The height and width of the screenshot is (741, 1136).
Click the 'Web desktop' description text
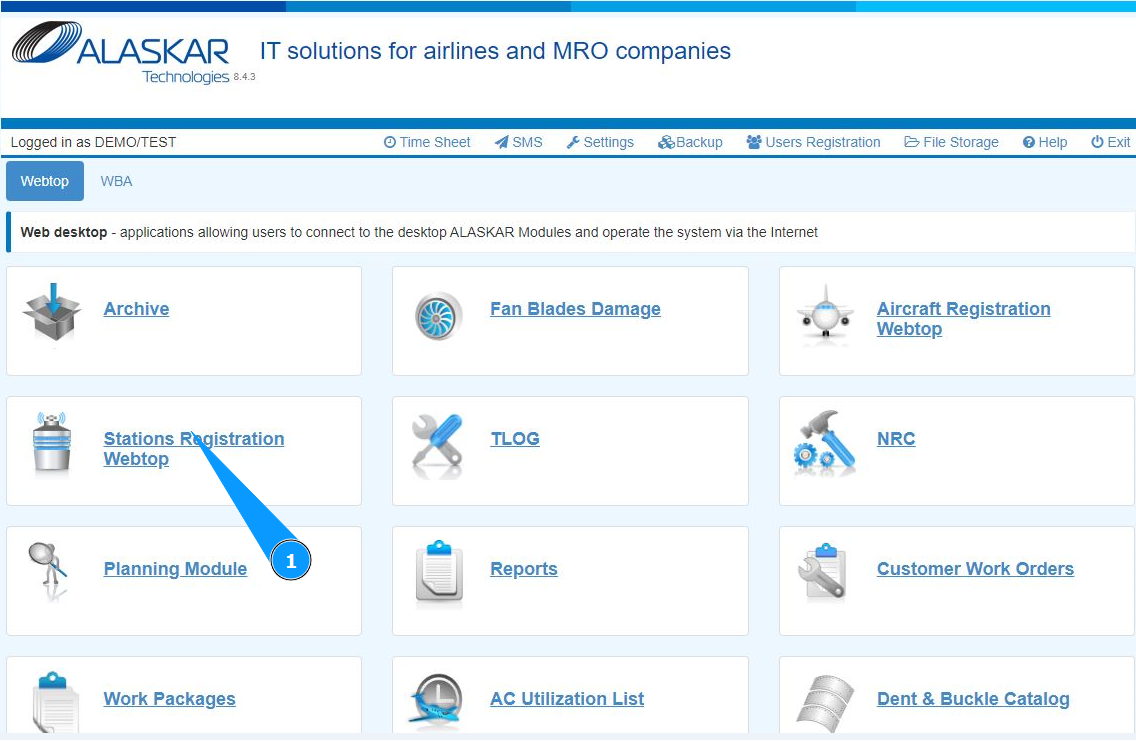pos(419,232)
